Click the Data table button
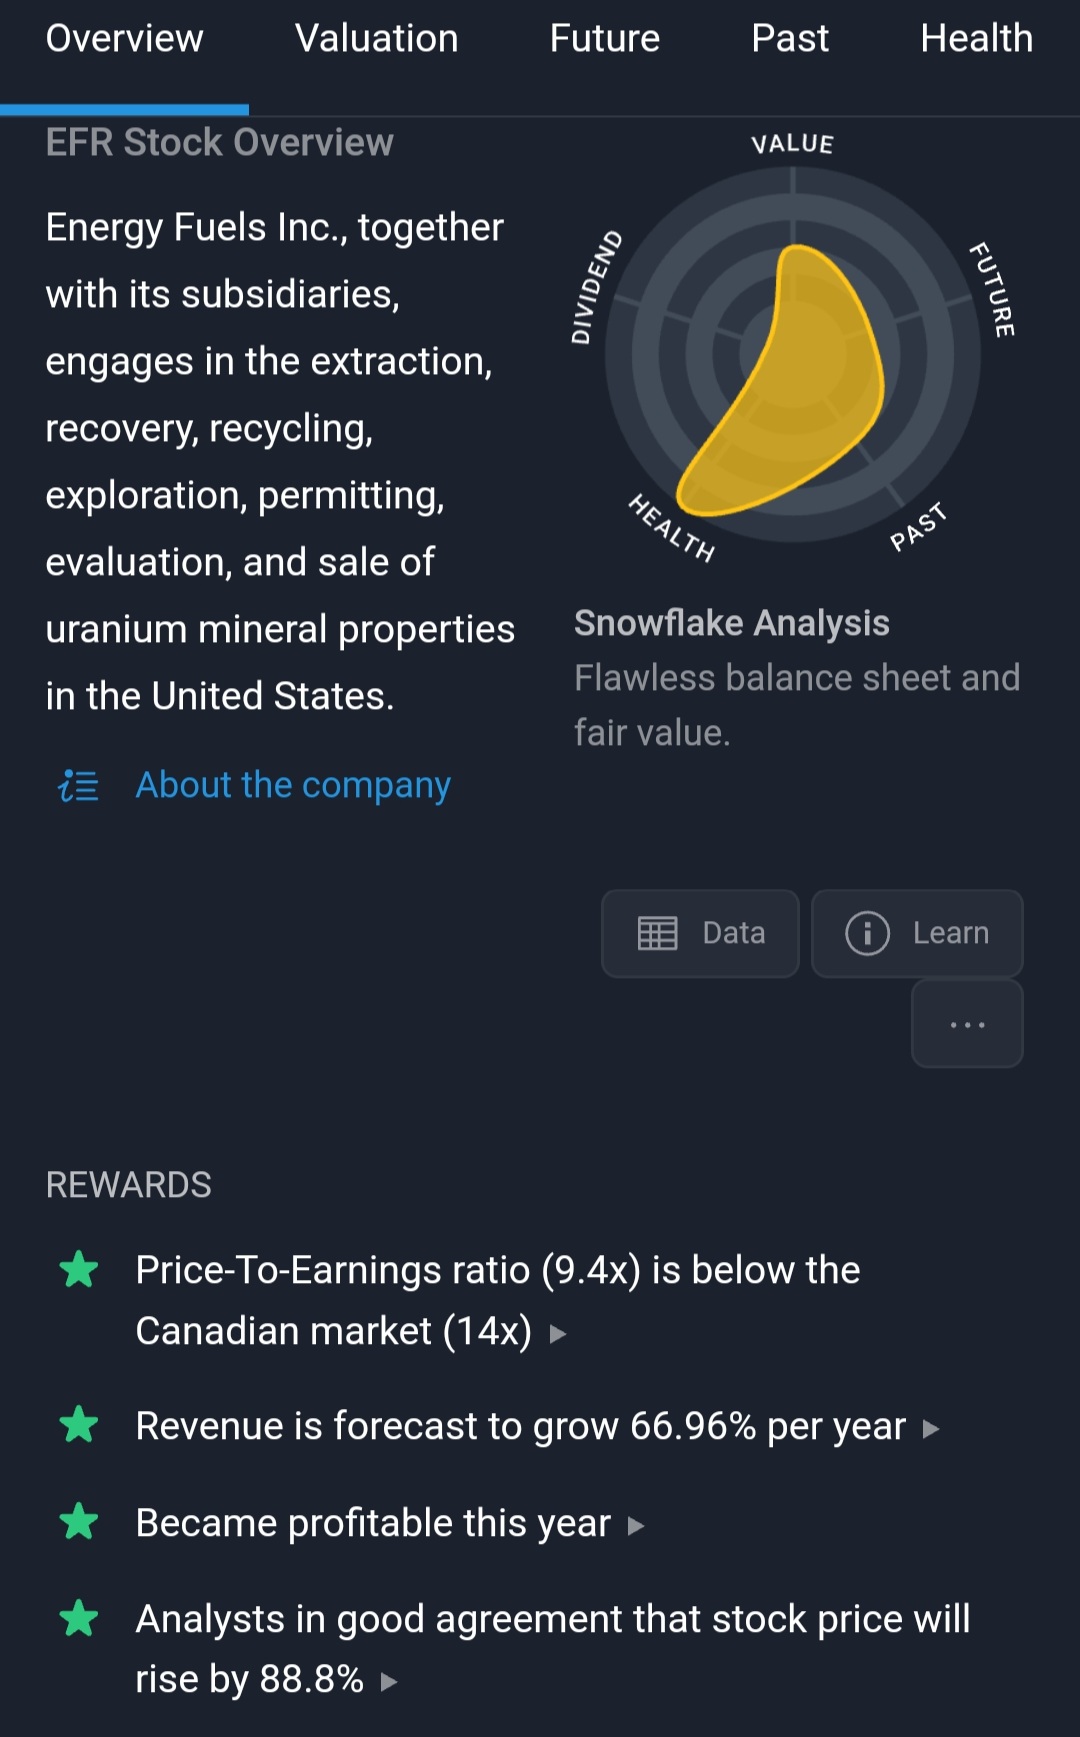Screen dimensions: 1080x1737 click(x=700, y=933)
